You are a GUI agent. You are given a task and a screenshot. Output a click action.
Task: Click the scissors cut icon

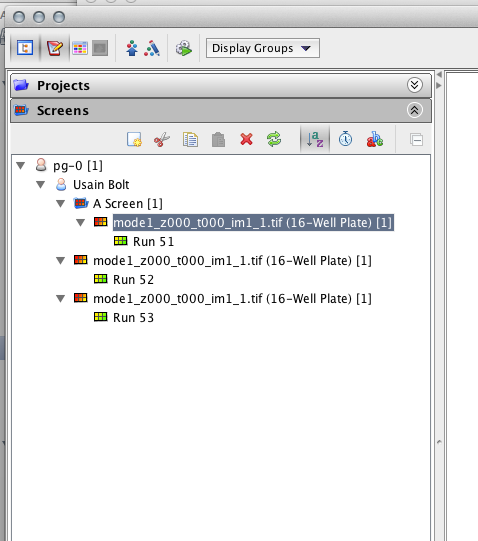pyautogui.click(x=162, y=139)
